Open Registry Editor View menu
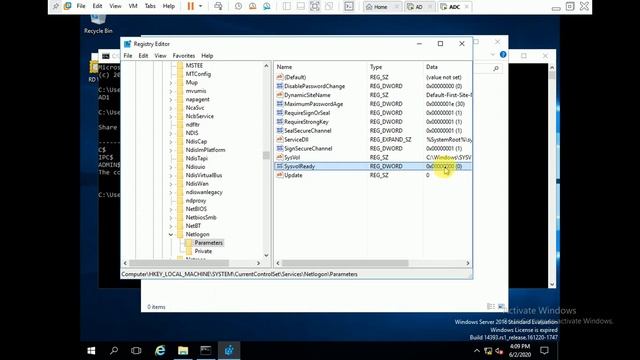640x360 pixels. 160,56
